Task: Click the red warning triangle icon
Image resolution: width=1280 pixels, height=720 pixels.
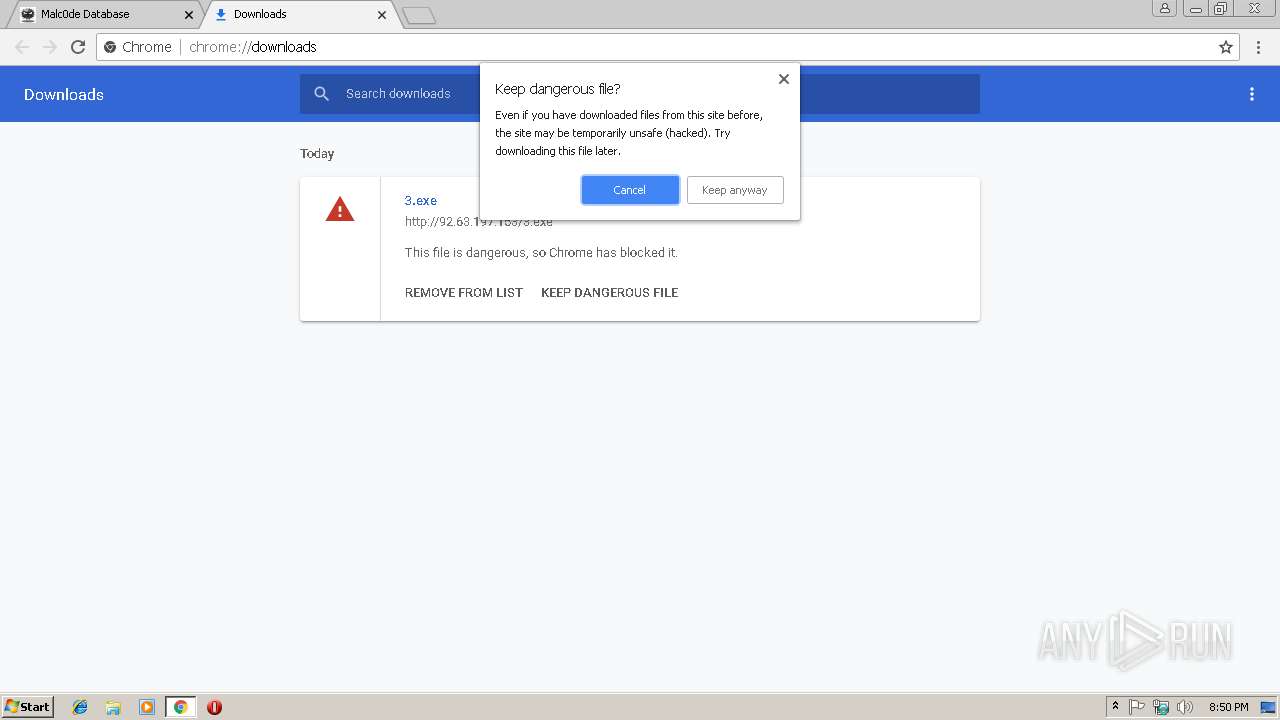Action: (340, 209)
